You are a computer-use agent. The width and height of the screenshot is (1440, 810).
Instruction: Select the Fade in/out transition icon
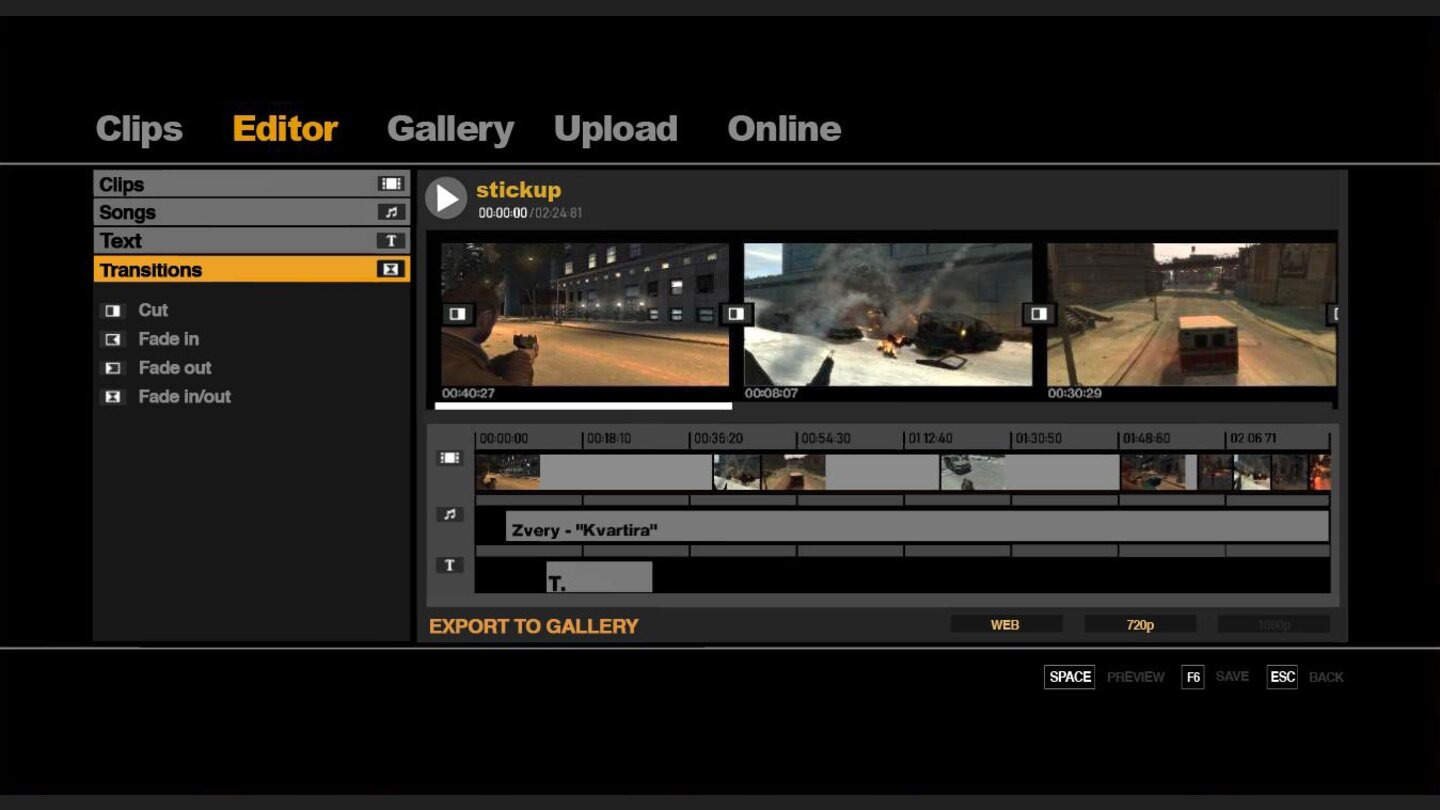point(113,396)
